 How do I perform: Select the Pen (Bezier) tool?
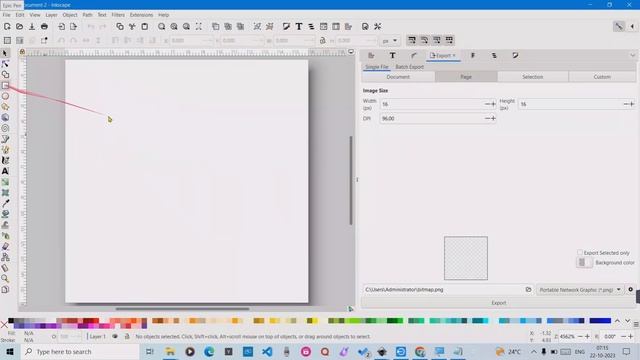[5, 139]
